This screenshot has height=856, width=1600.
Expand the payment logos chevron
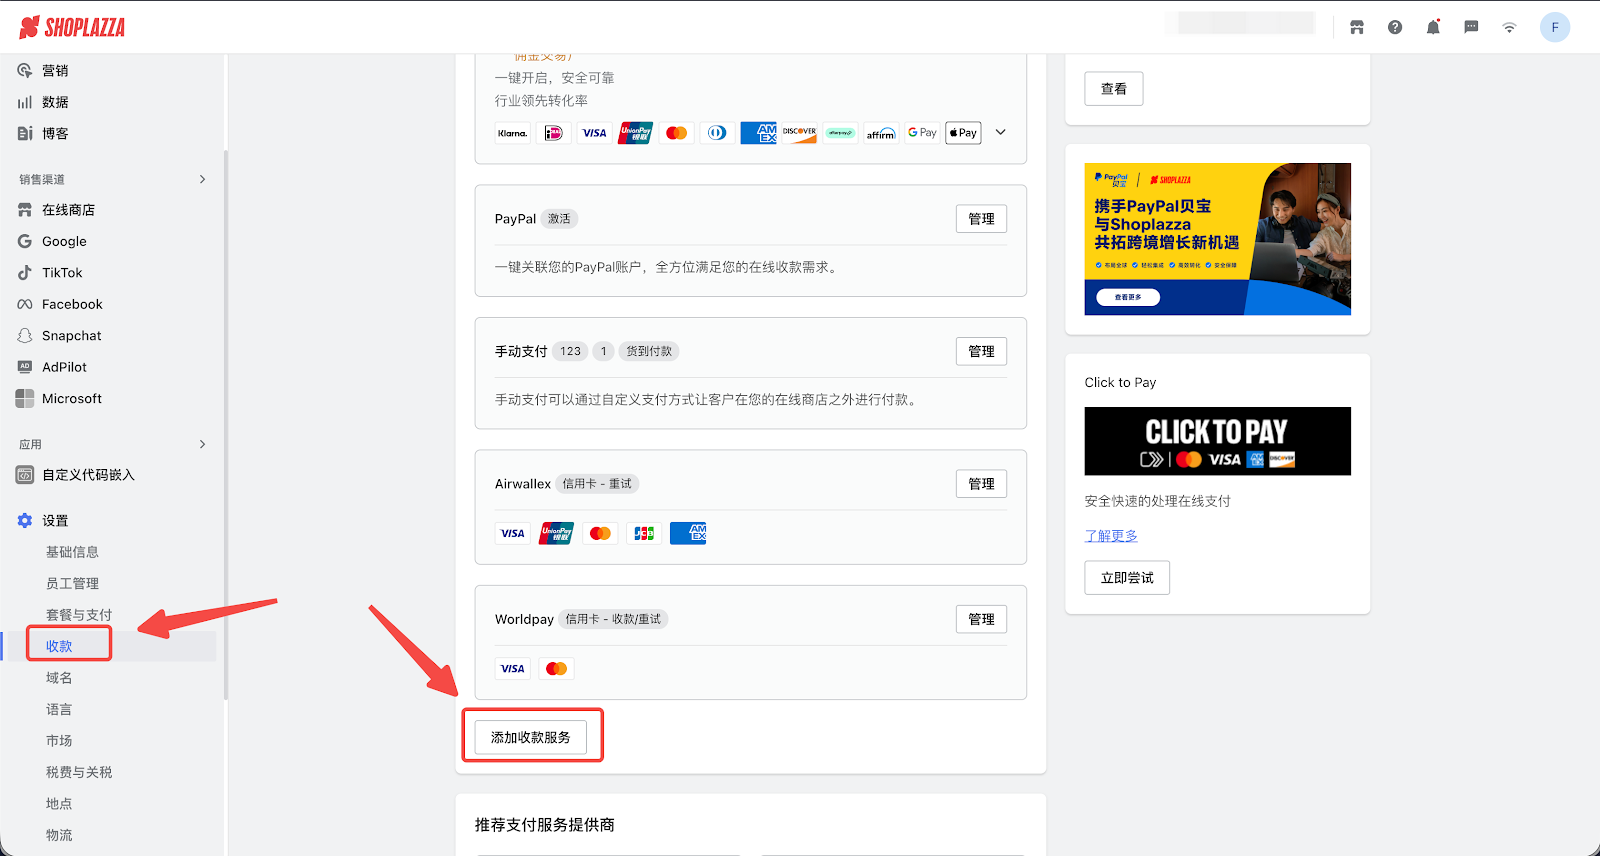tap(1000, 132)
